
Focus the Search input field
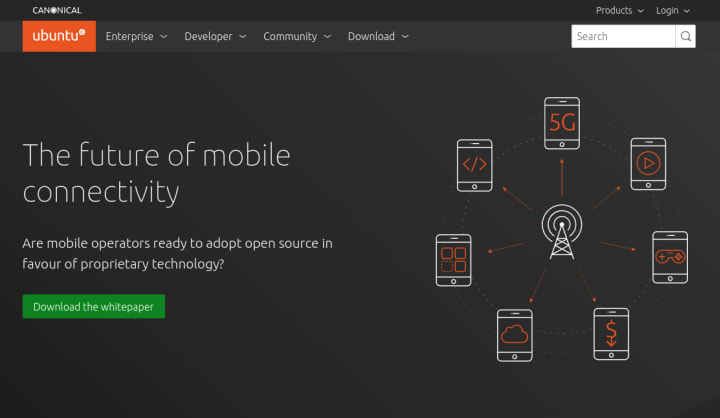(623, 36)
